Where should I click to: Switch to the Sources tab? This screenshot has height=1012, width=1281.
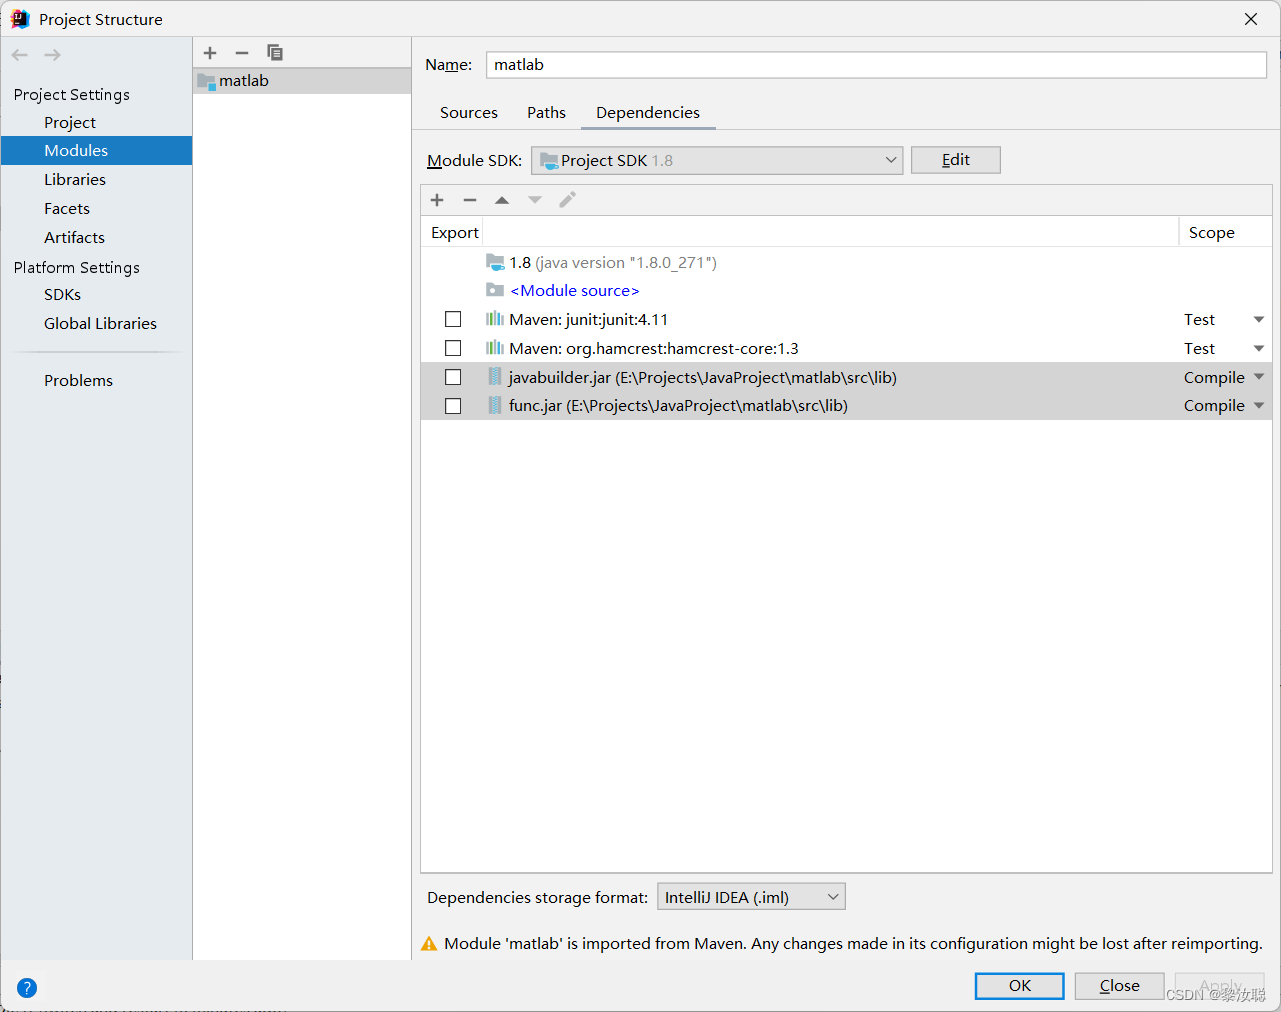pos(469,113)
